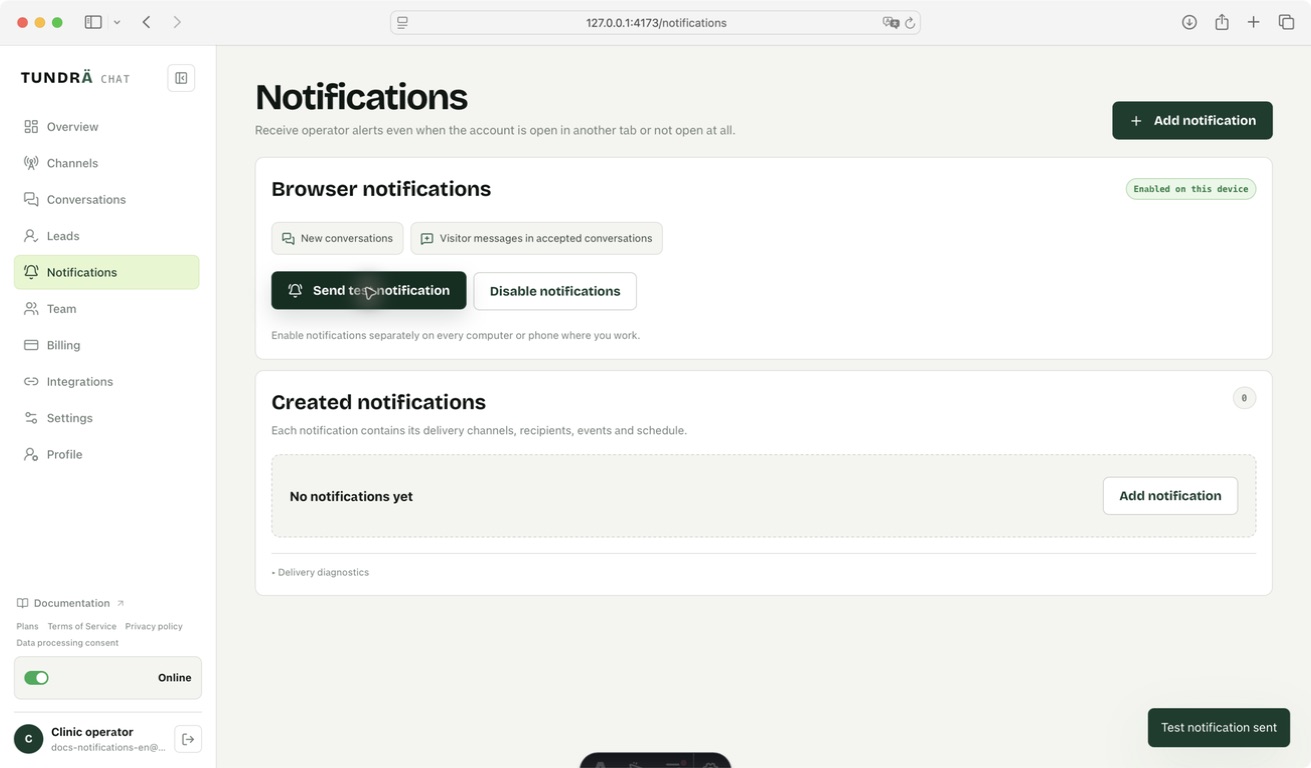Collapse the sidebar with the panel icon
Viewport: 1311px width, 768px height.
[x=181, y=78]
